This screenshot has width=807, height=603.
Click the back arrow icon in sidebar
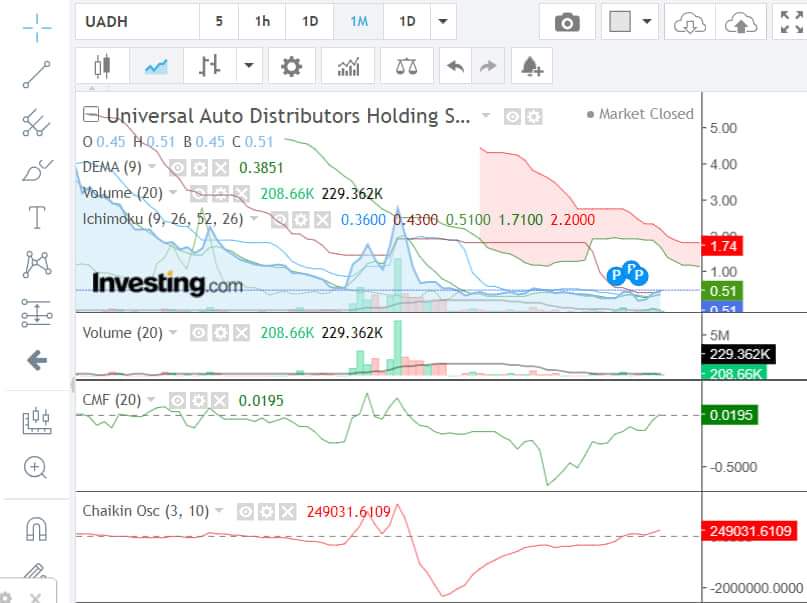tap(37, 360)
